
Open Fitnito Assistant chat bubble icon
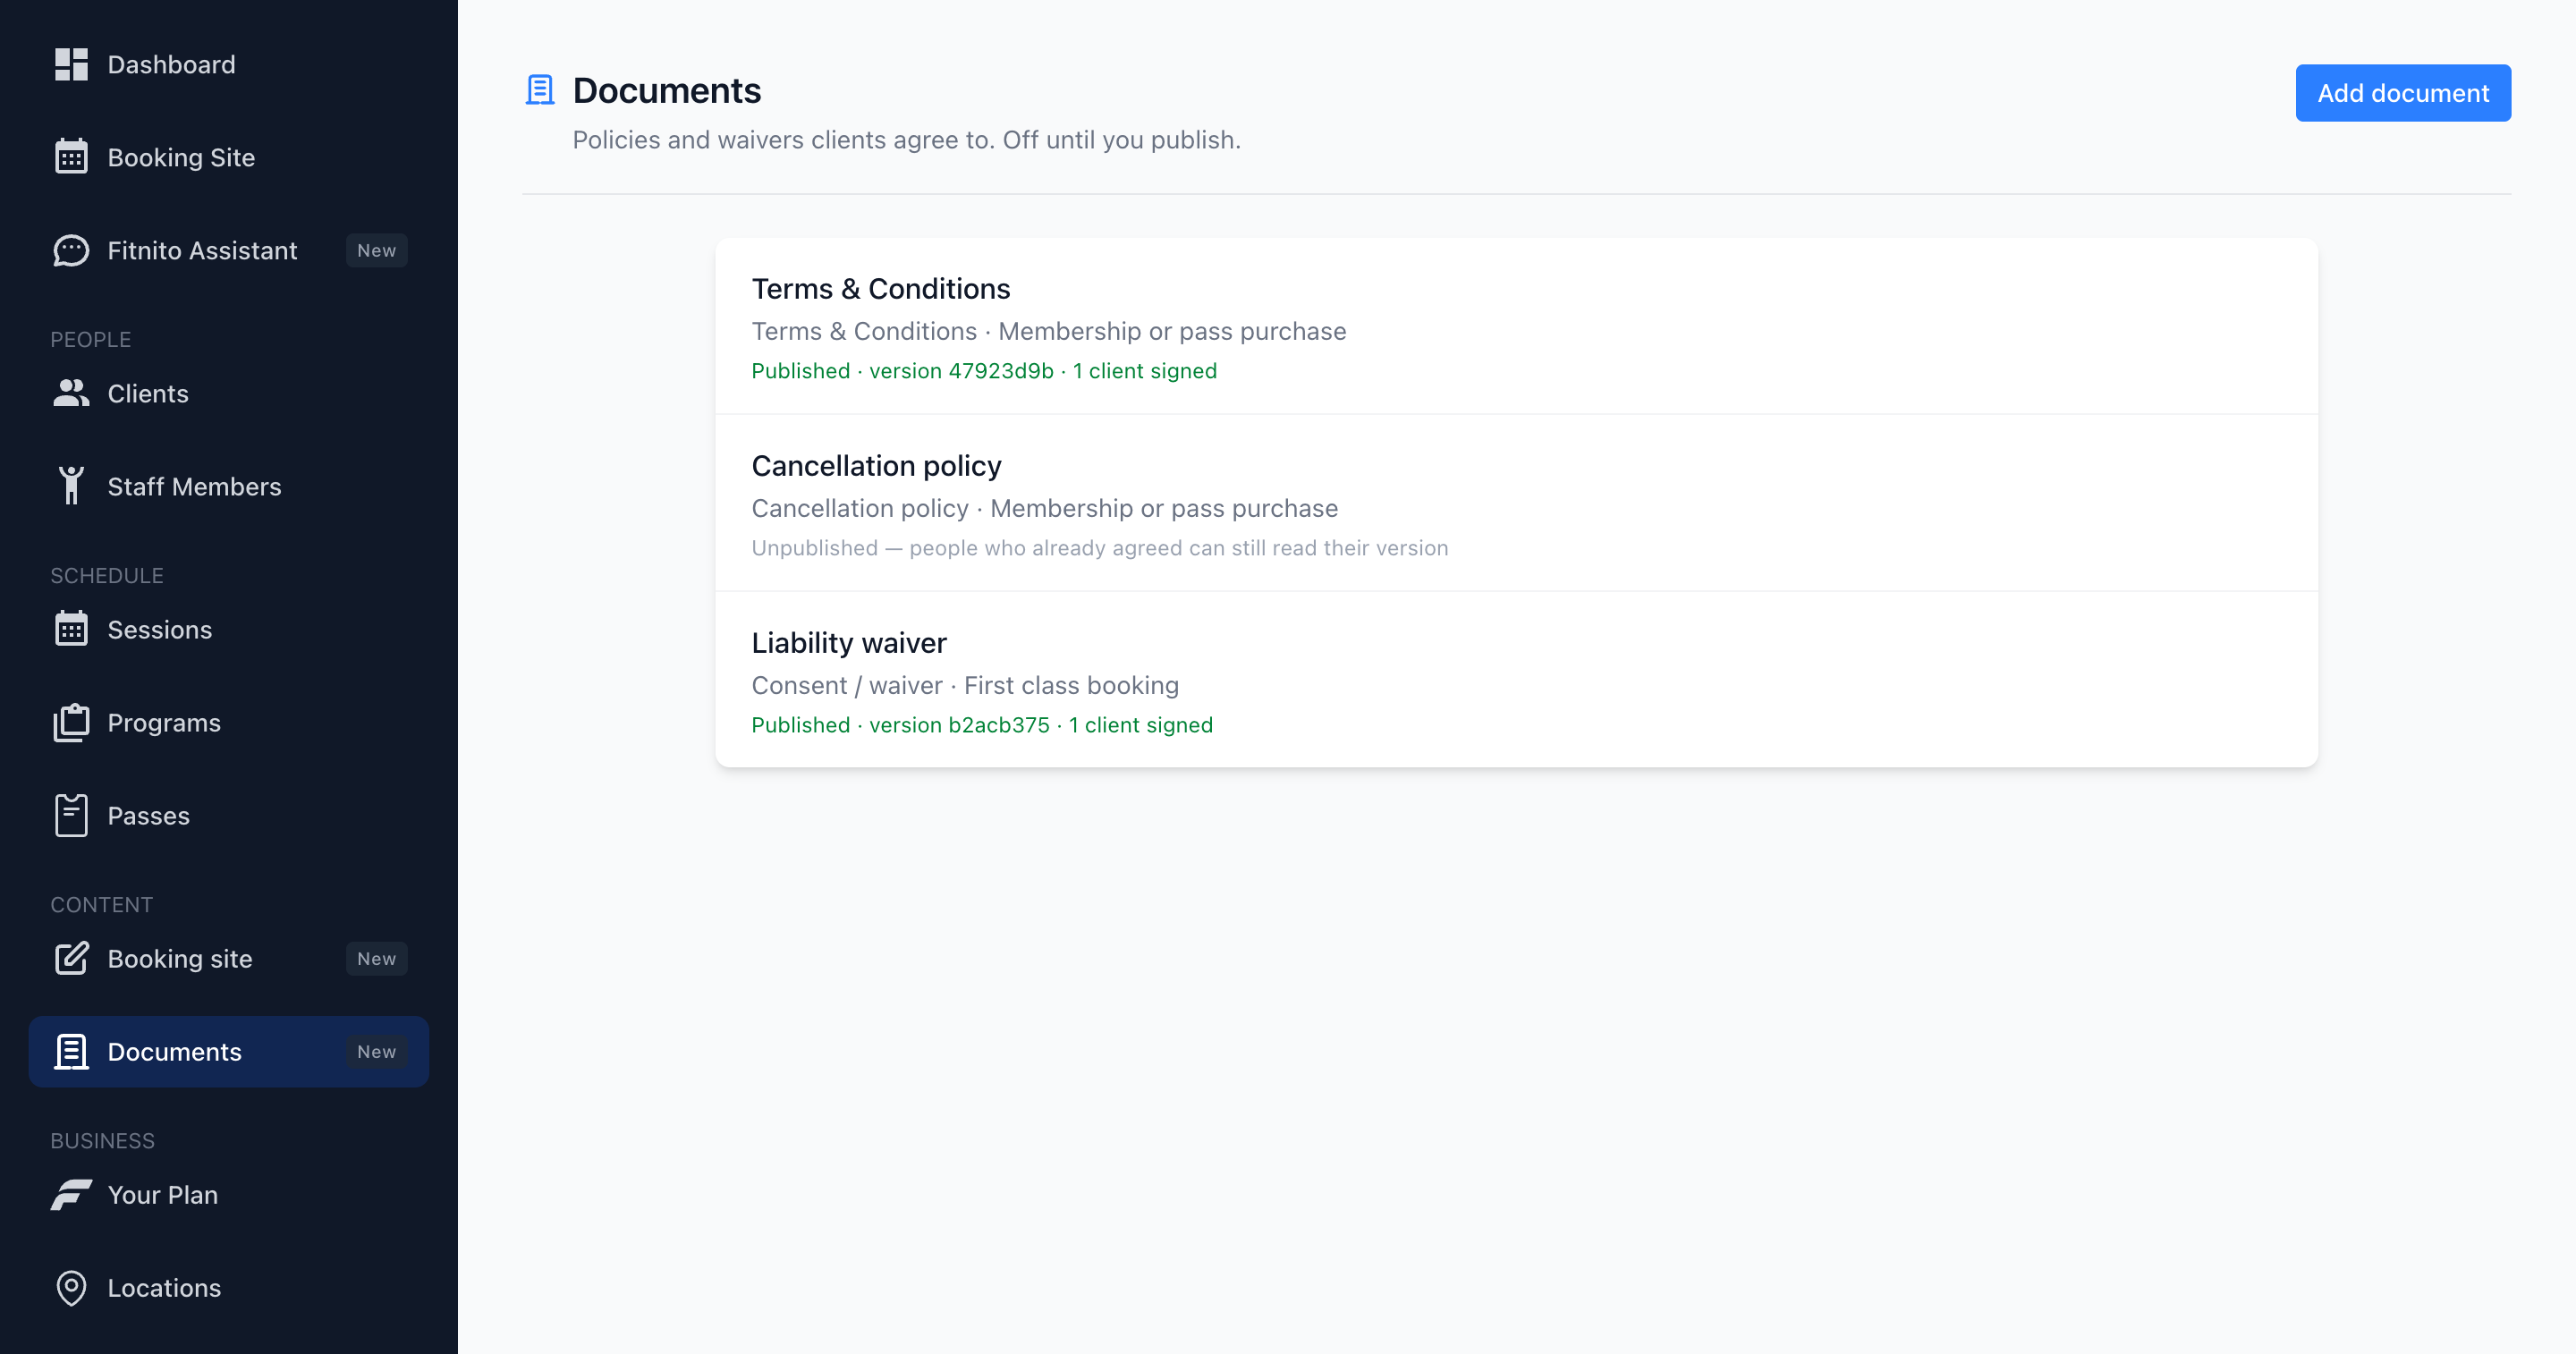[71, 250]
